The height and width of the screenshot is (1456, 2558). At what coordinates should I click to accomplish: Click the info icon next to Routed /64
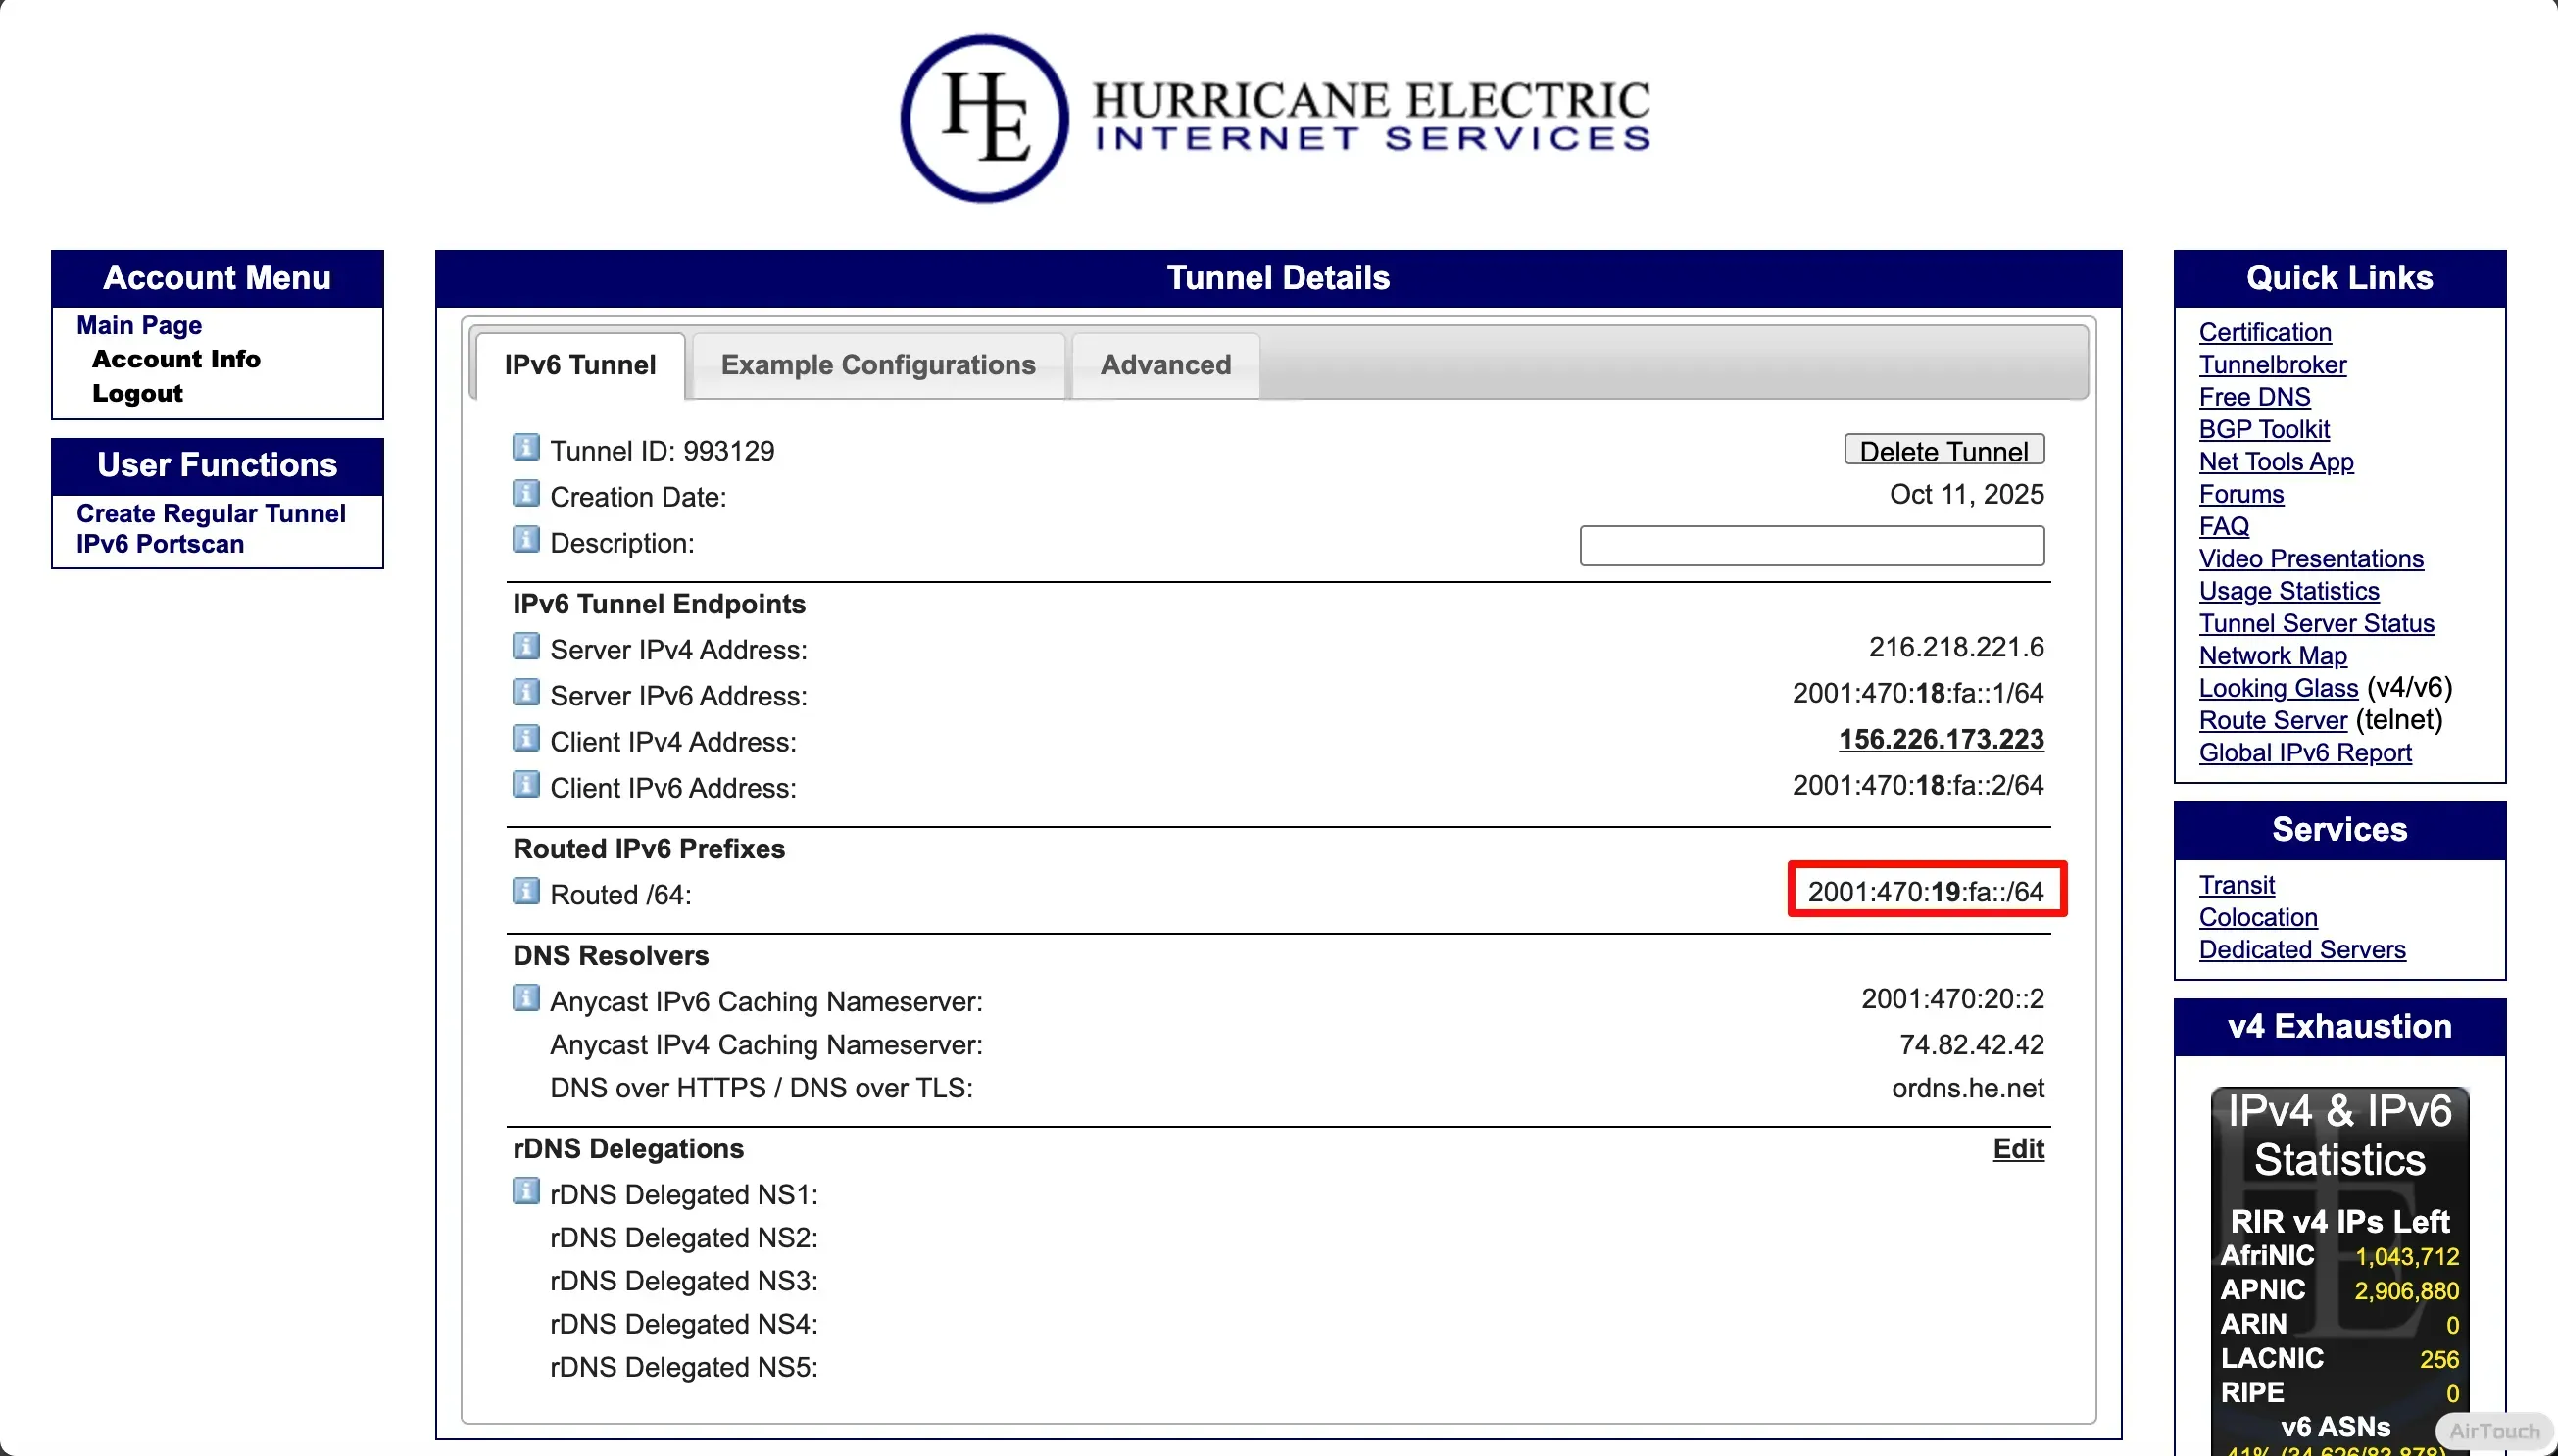pyautogui.click(x=526, y=891)
